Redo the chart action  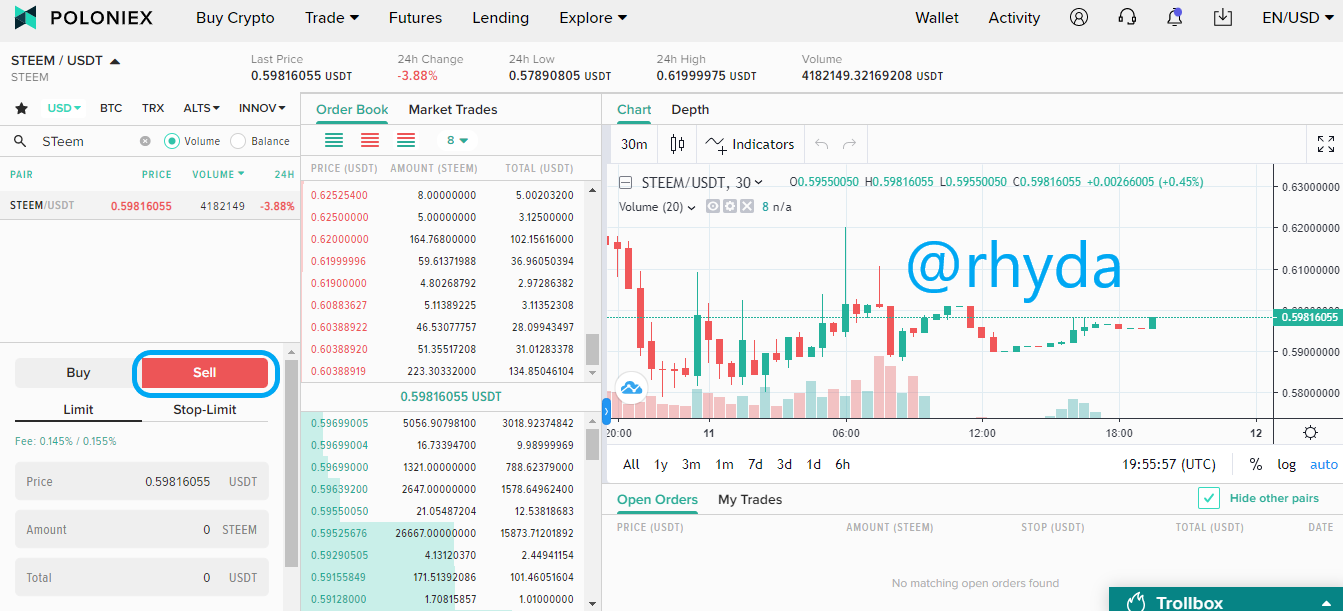(850, 144)
